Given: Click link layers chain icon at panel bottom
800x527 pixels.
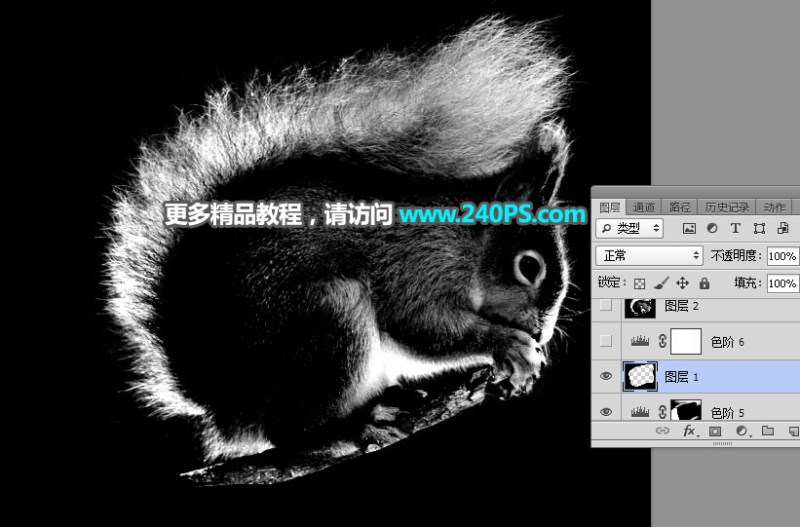Looking at the screenshot, I should (662, 431).
